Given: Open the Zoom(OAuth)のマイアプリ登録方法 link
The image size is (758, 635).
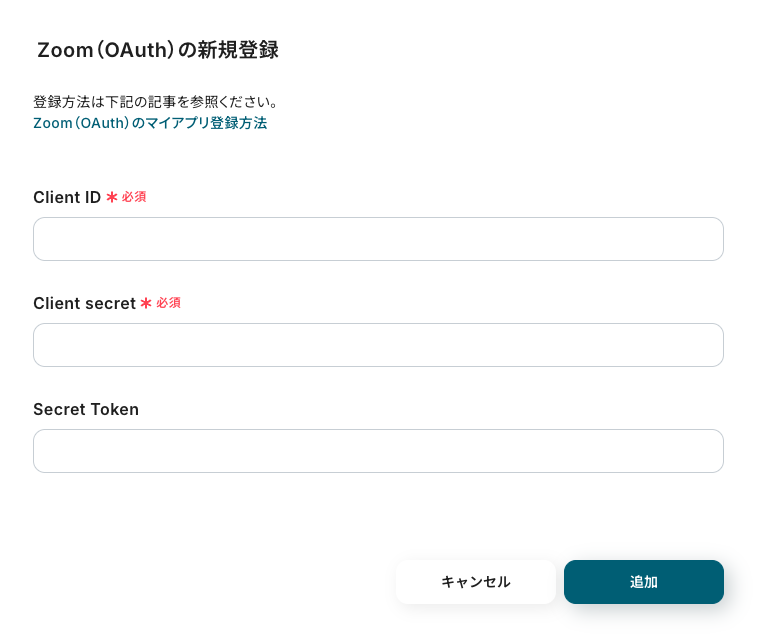Looking at the screenshot, I should point(150,123).
